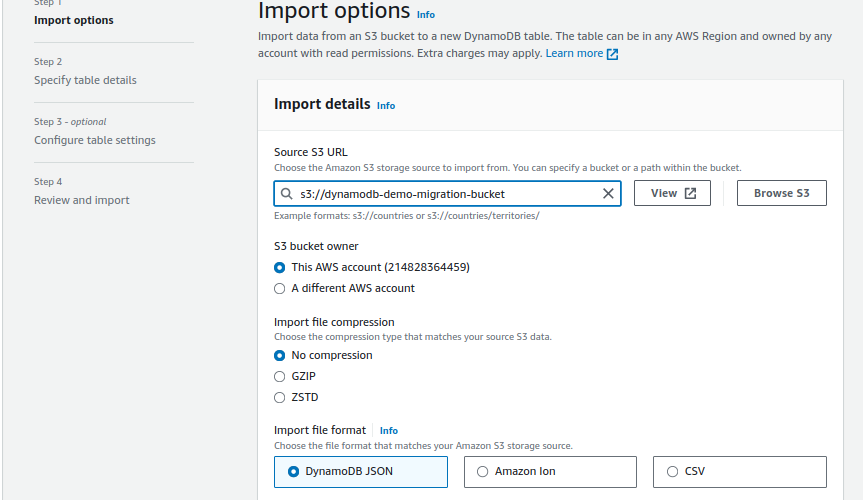Open the Browse S3 dialog
The image size is (863, 500).
[782, 193]
